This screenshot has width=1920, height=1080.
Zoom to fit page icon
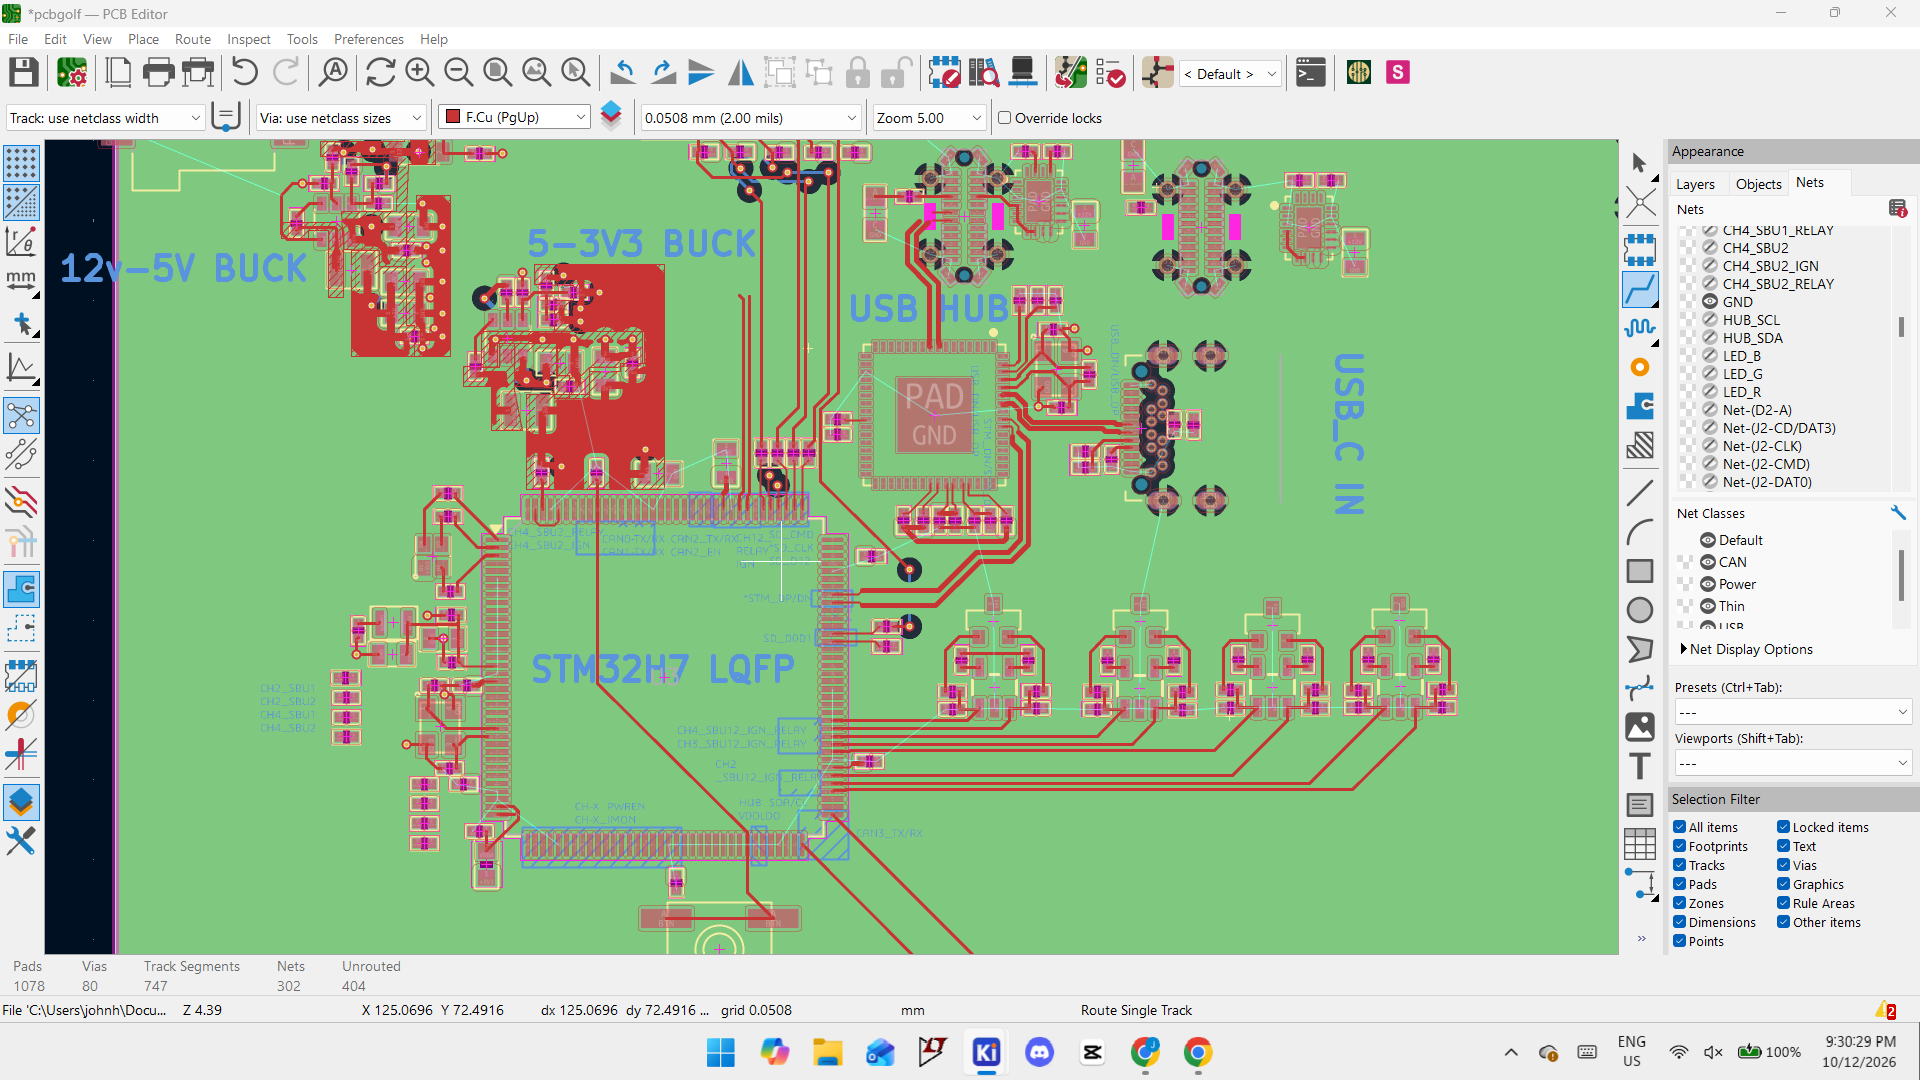click(x=497, y=73)
